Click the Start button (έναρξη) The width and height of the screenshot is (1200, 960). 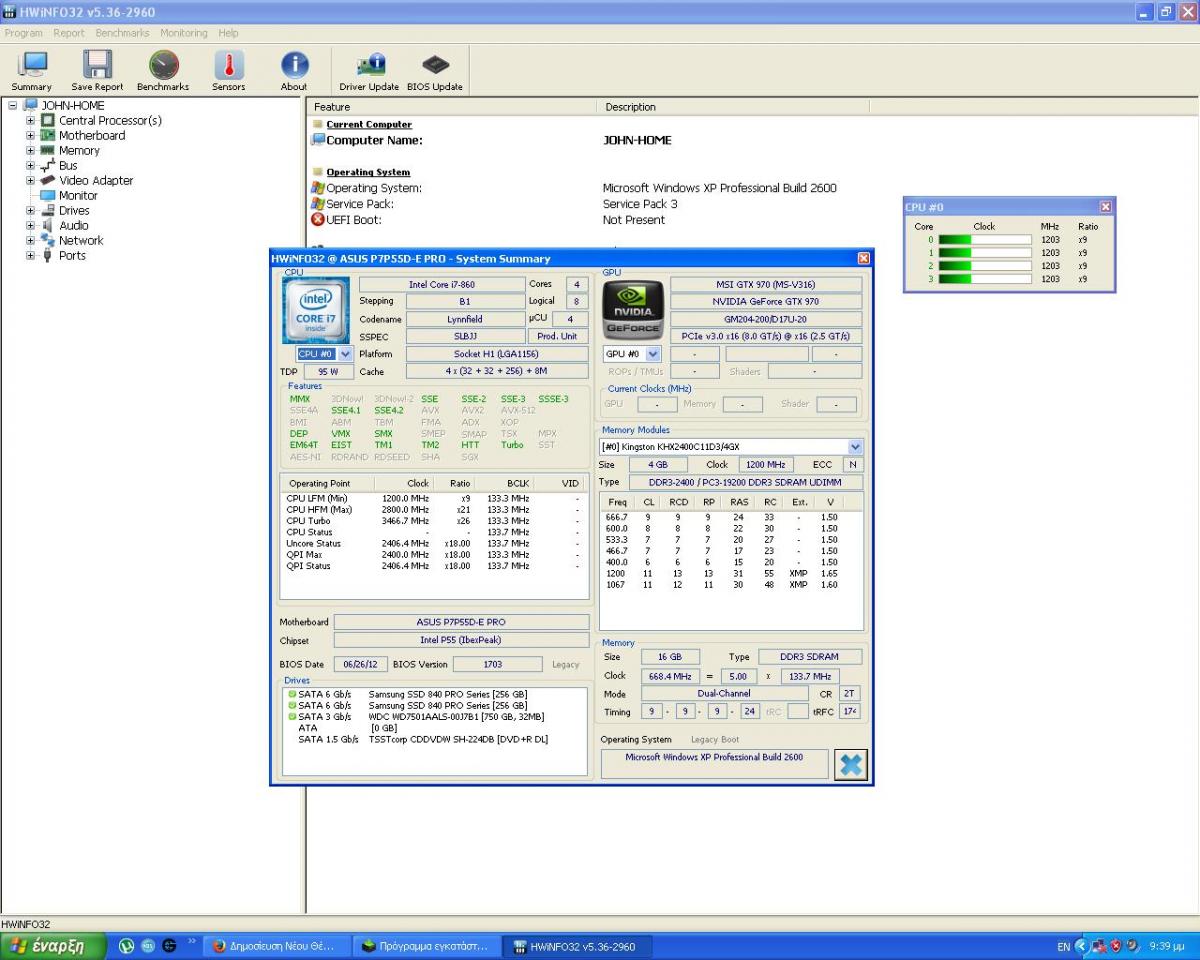point(52,946)
